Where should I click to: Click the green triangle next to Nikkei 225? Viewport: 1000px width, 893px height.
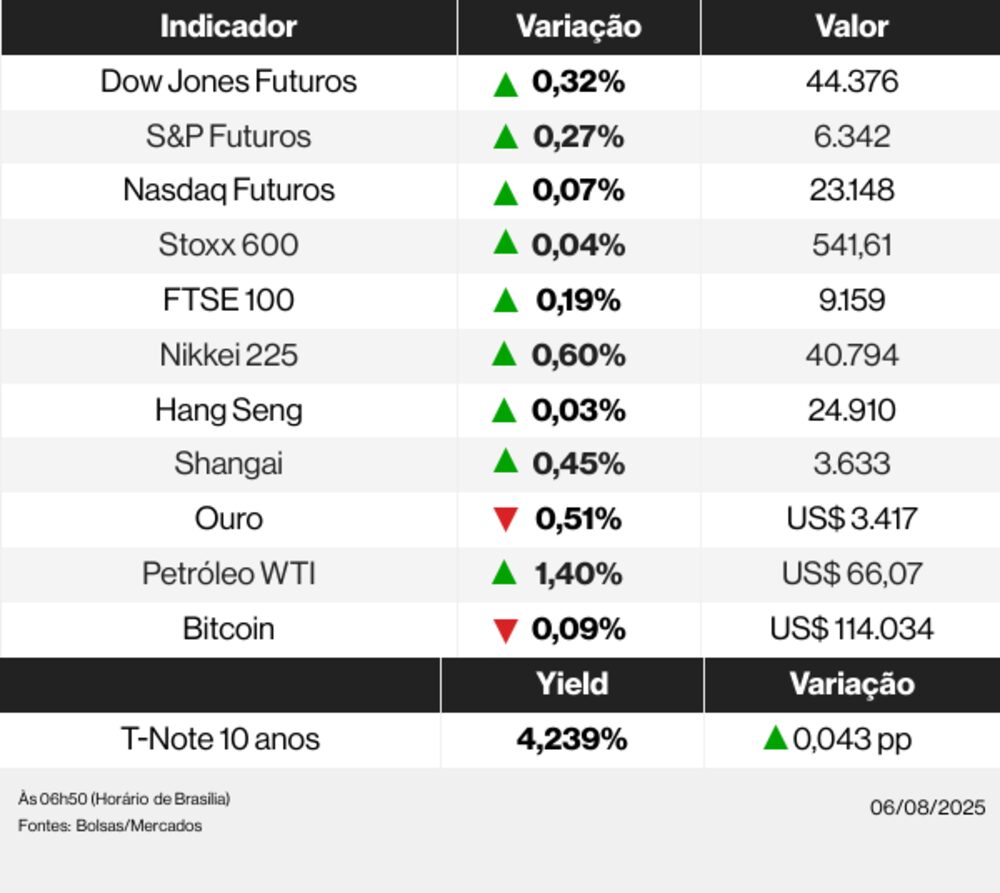pos(505,354)
